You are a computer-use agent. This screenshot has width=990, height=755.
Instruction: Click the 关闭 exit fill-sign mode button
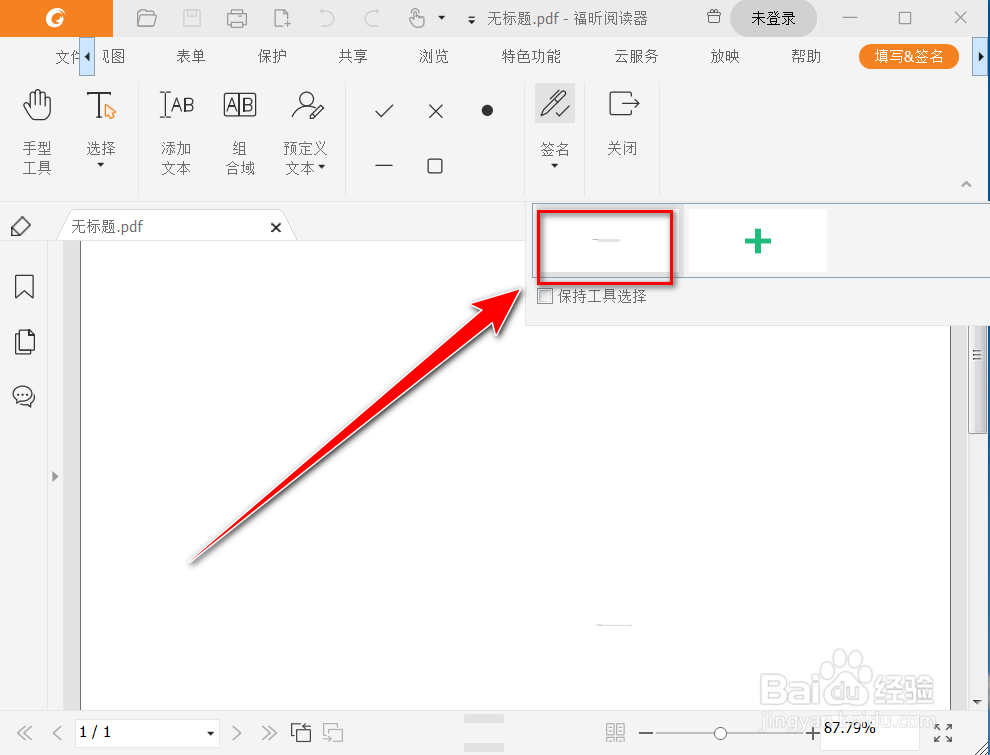(623, 122)
